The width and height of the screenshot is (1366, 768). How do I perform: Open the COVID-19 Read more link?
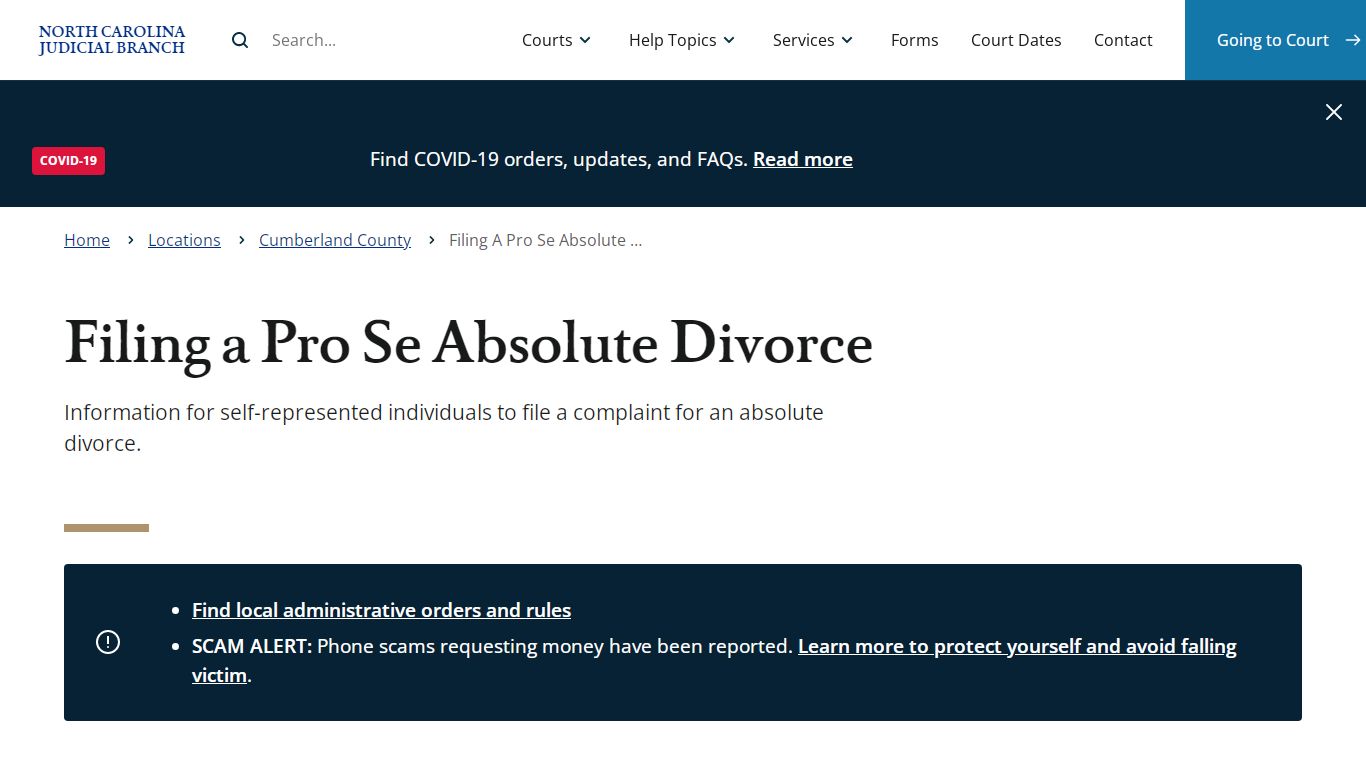[803, 159]
